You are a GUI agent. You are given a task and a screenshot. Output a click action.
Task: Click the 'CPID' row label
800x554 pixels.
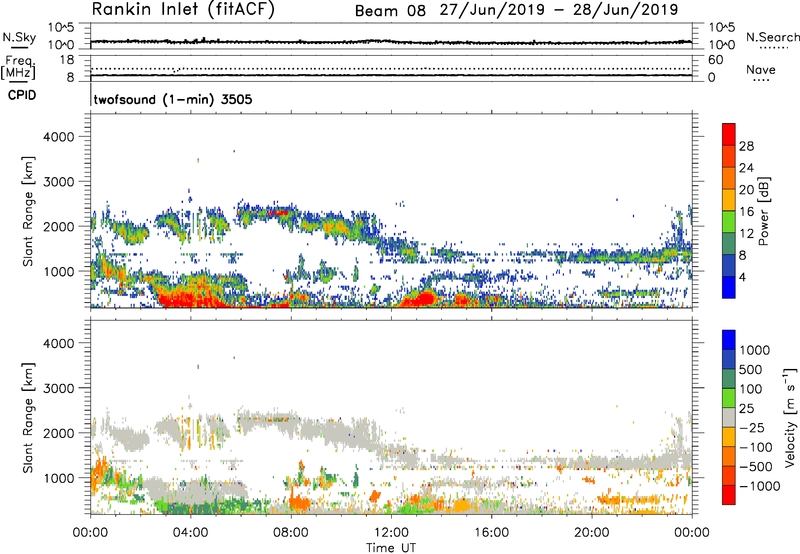pyautogui.click(x=22, y=95)
